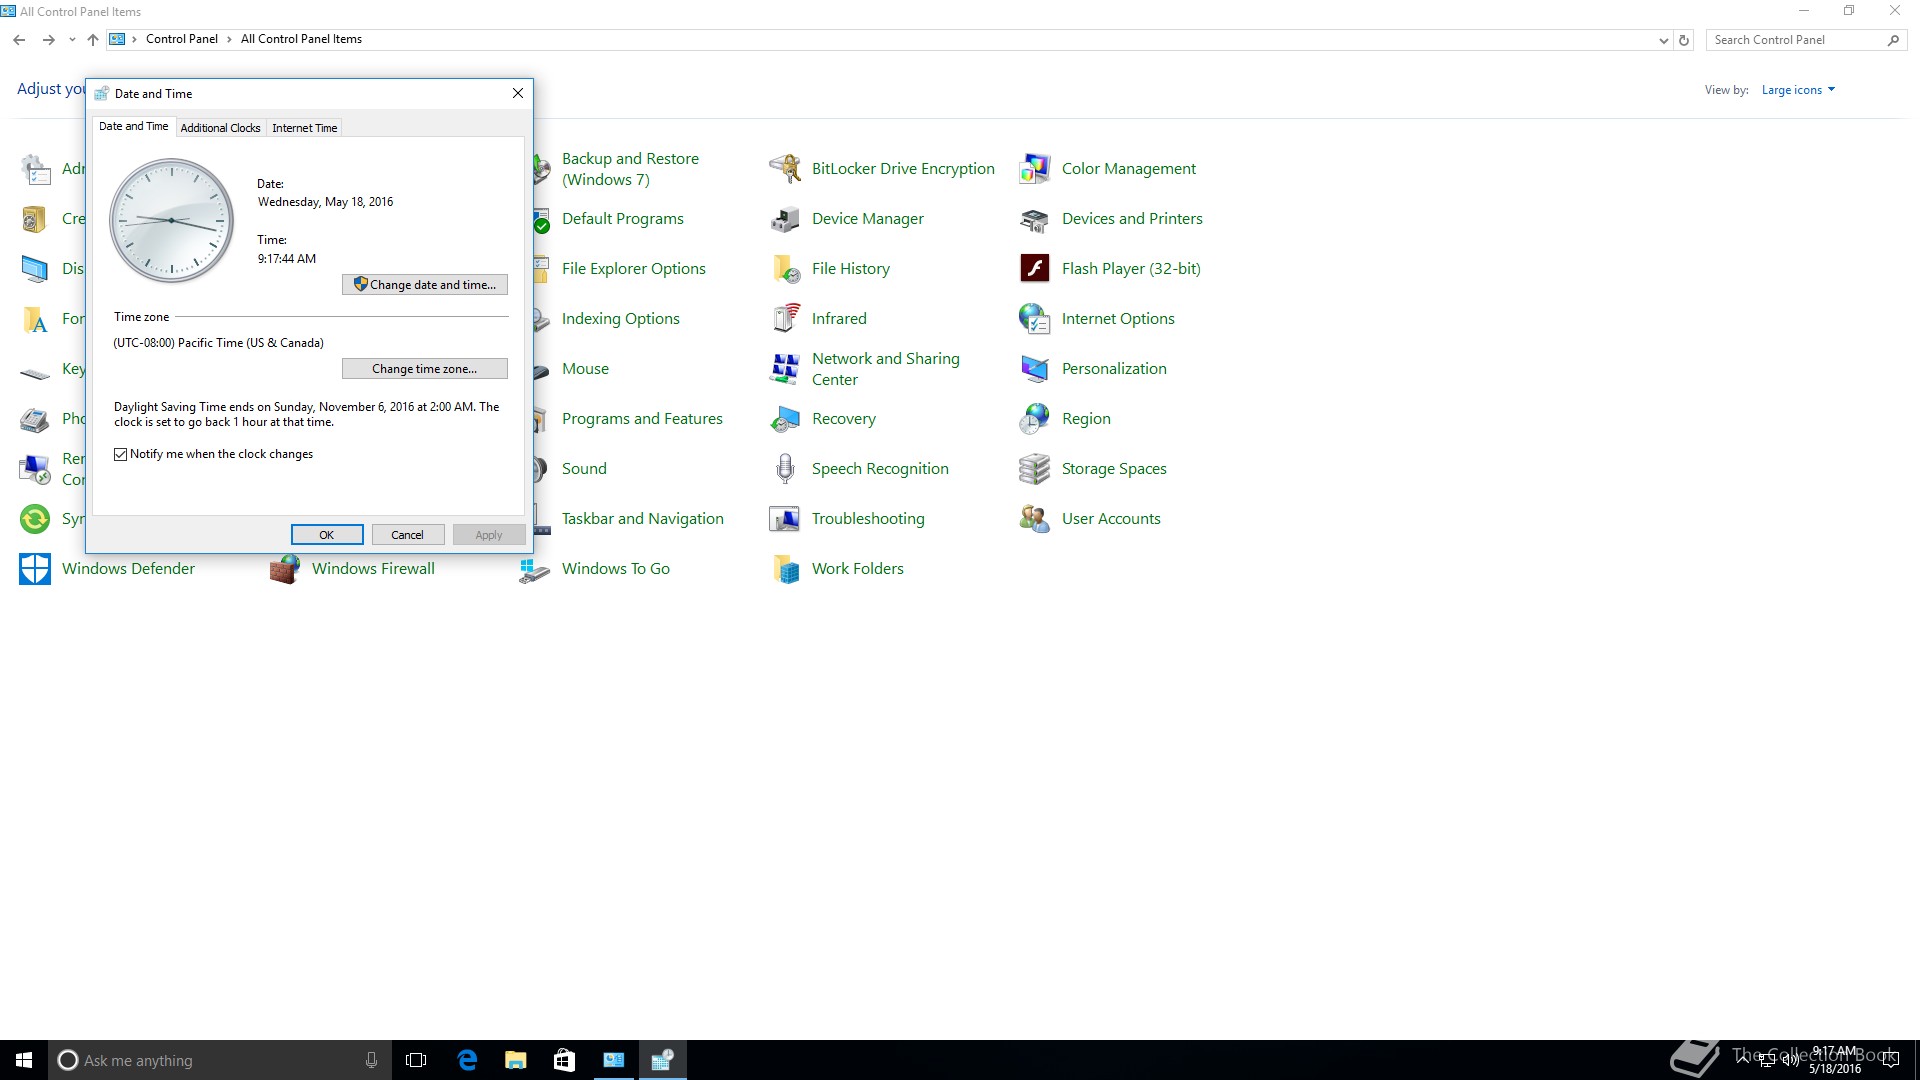Open the Region icon
The width and height of the screenshot is (1920, 1080).
[x=1035, y=419]
